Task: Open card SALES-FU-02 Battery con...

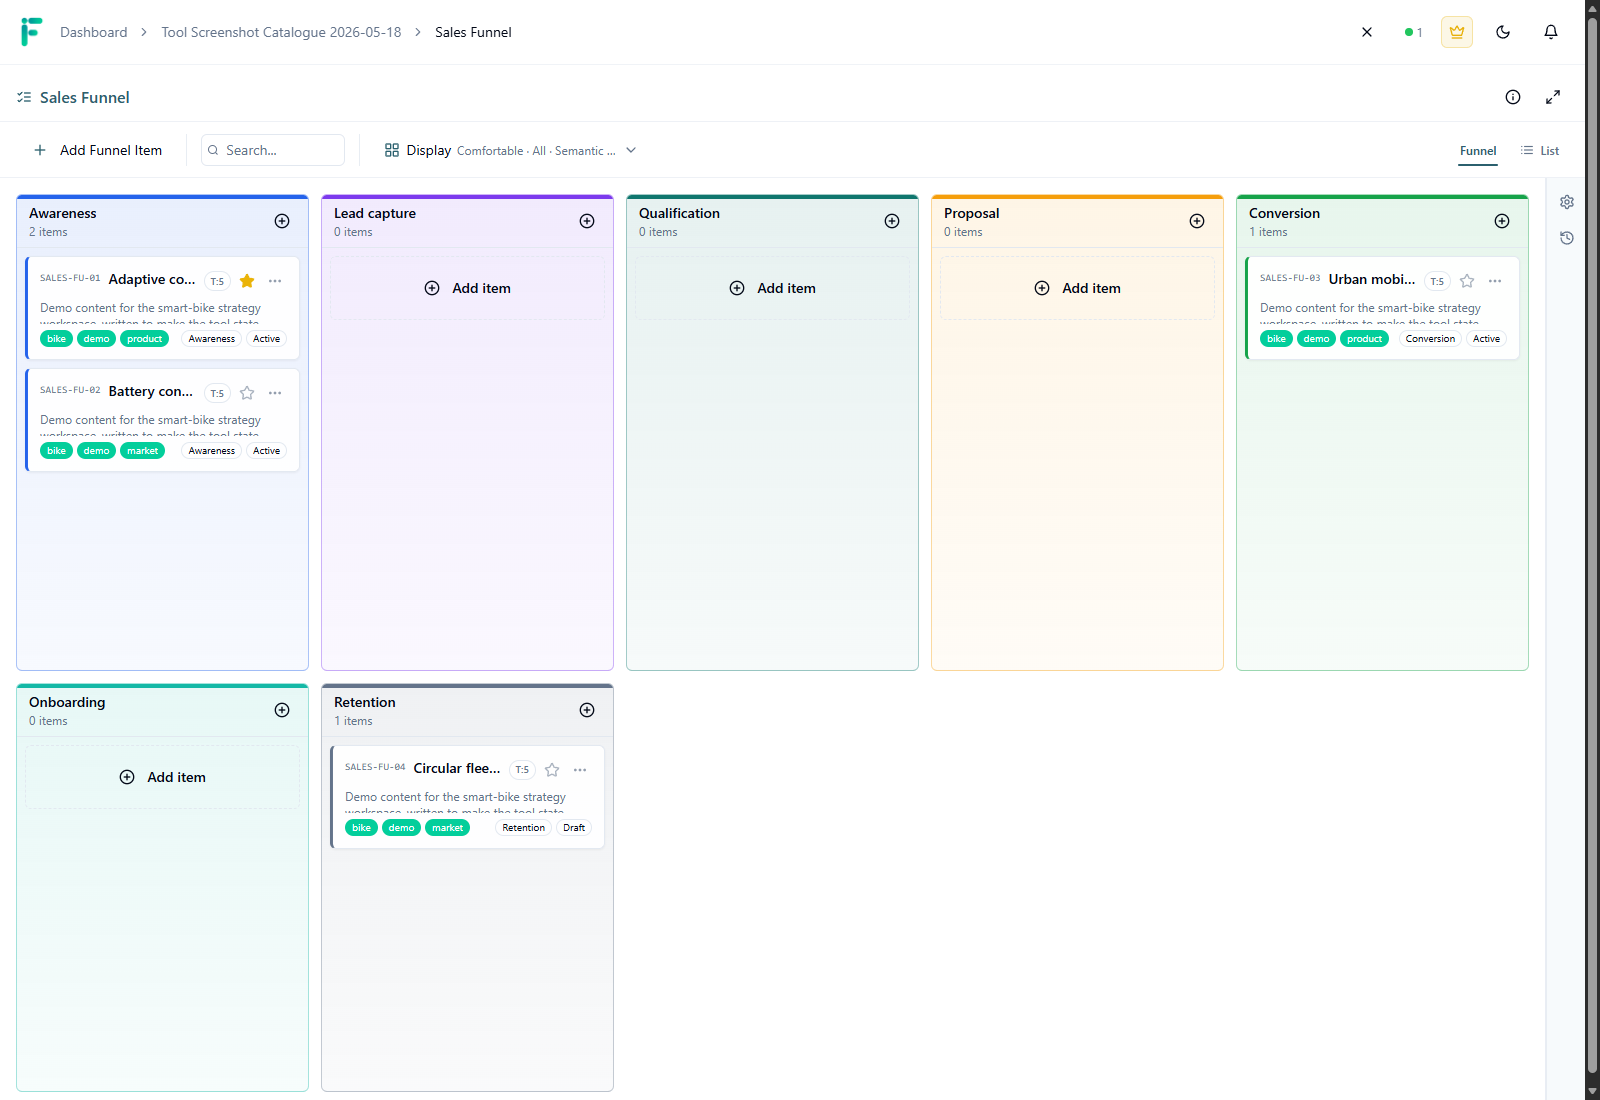Action: [163, 419]
